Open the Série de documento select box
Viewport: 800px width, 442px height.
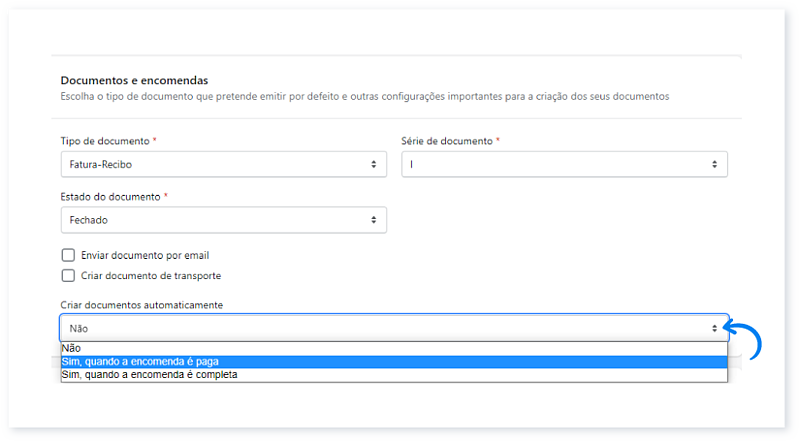point(564,164)
